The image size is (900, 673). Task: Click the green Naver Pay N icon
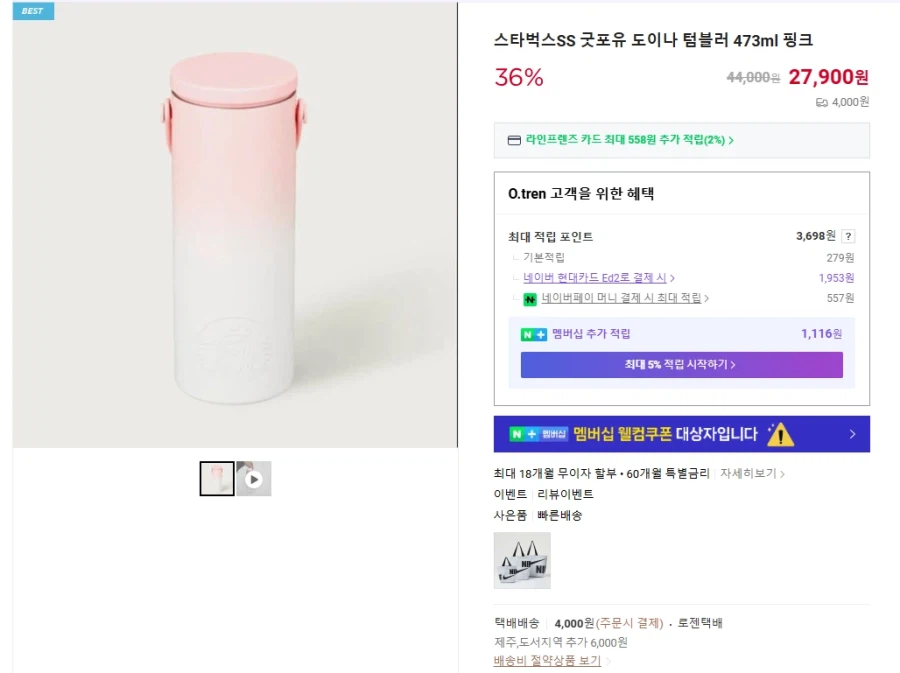coord(529,298)
